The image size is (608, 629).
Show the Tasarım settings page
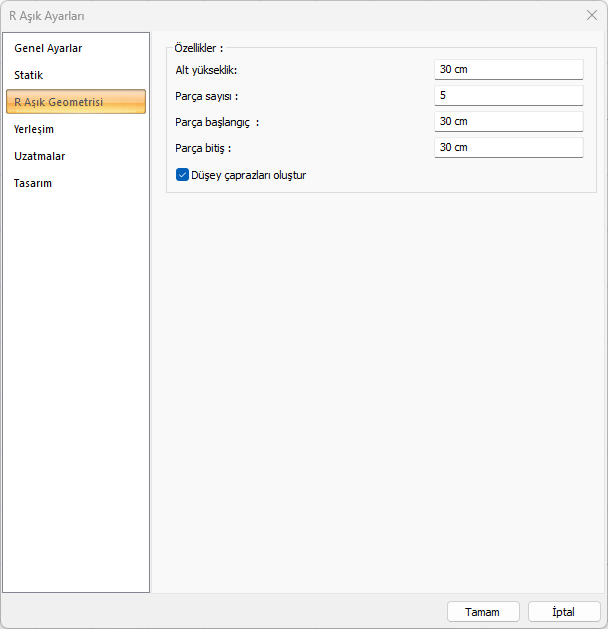[33, 183]
